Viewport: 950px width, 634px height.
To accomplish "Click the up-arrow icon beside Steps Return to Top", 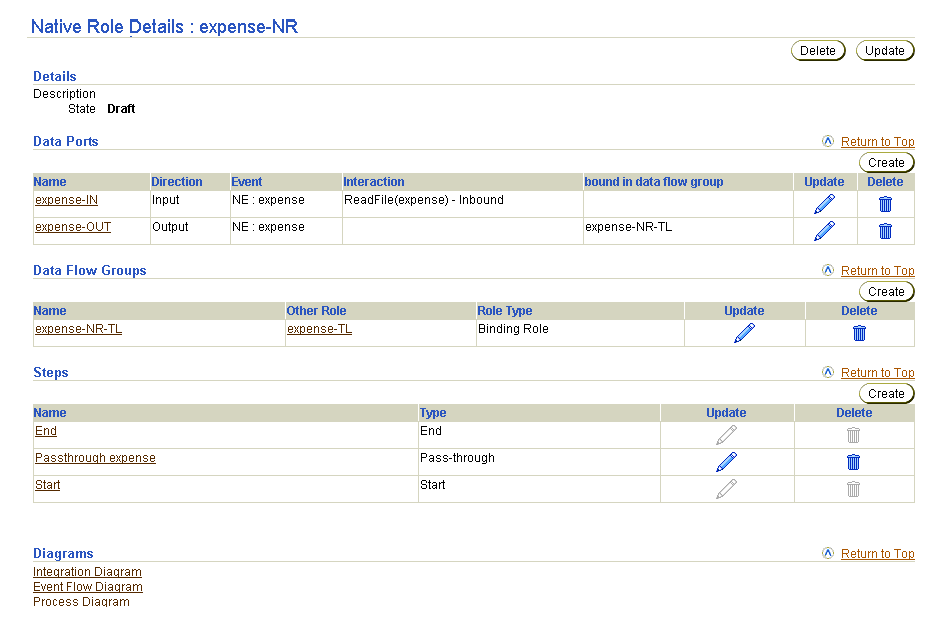I will pyautogui.click(x=828, y=372).
